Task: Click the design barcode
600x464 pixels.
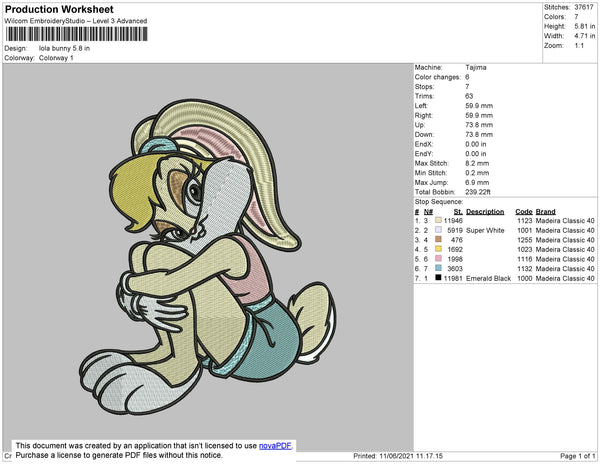Action: coord(77,34)
